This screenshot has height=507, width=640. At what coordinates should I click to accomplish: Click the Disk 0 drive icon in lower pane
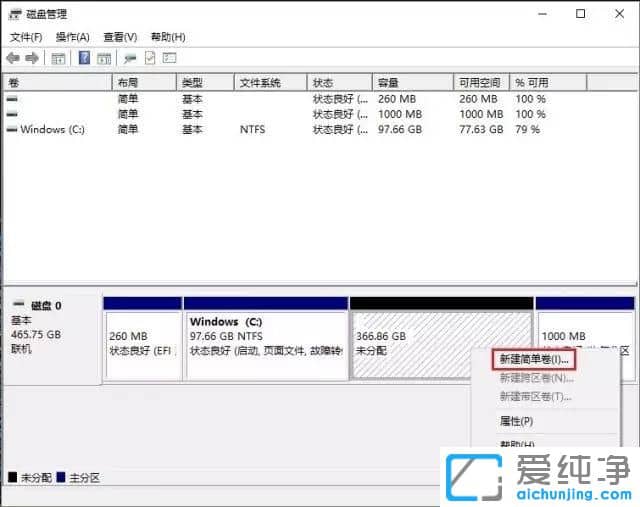coord(18,305)
